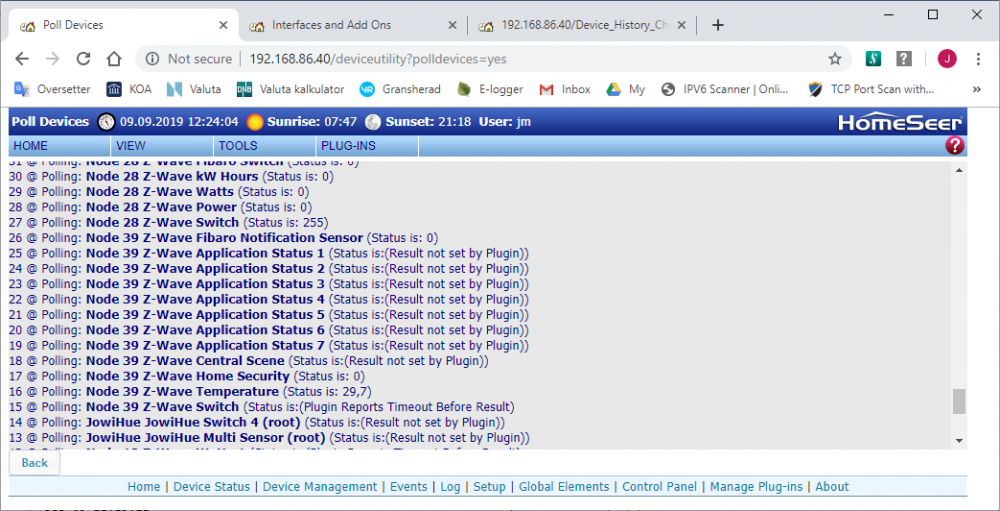Click the HomeSeer logo

899,122
